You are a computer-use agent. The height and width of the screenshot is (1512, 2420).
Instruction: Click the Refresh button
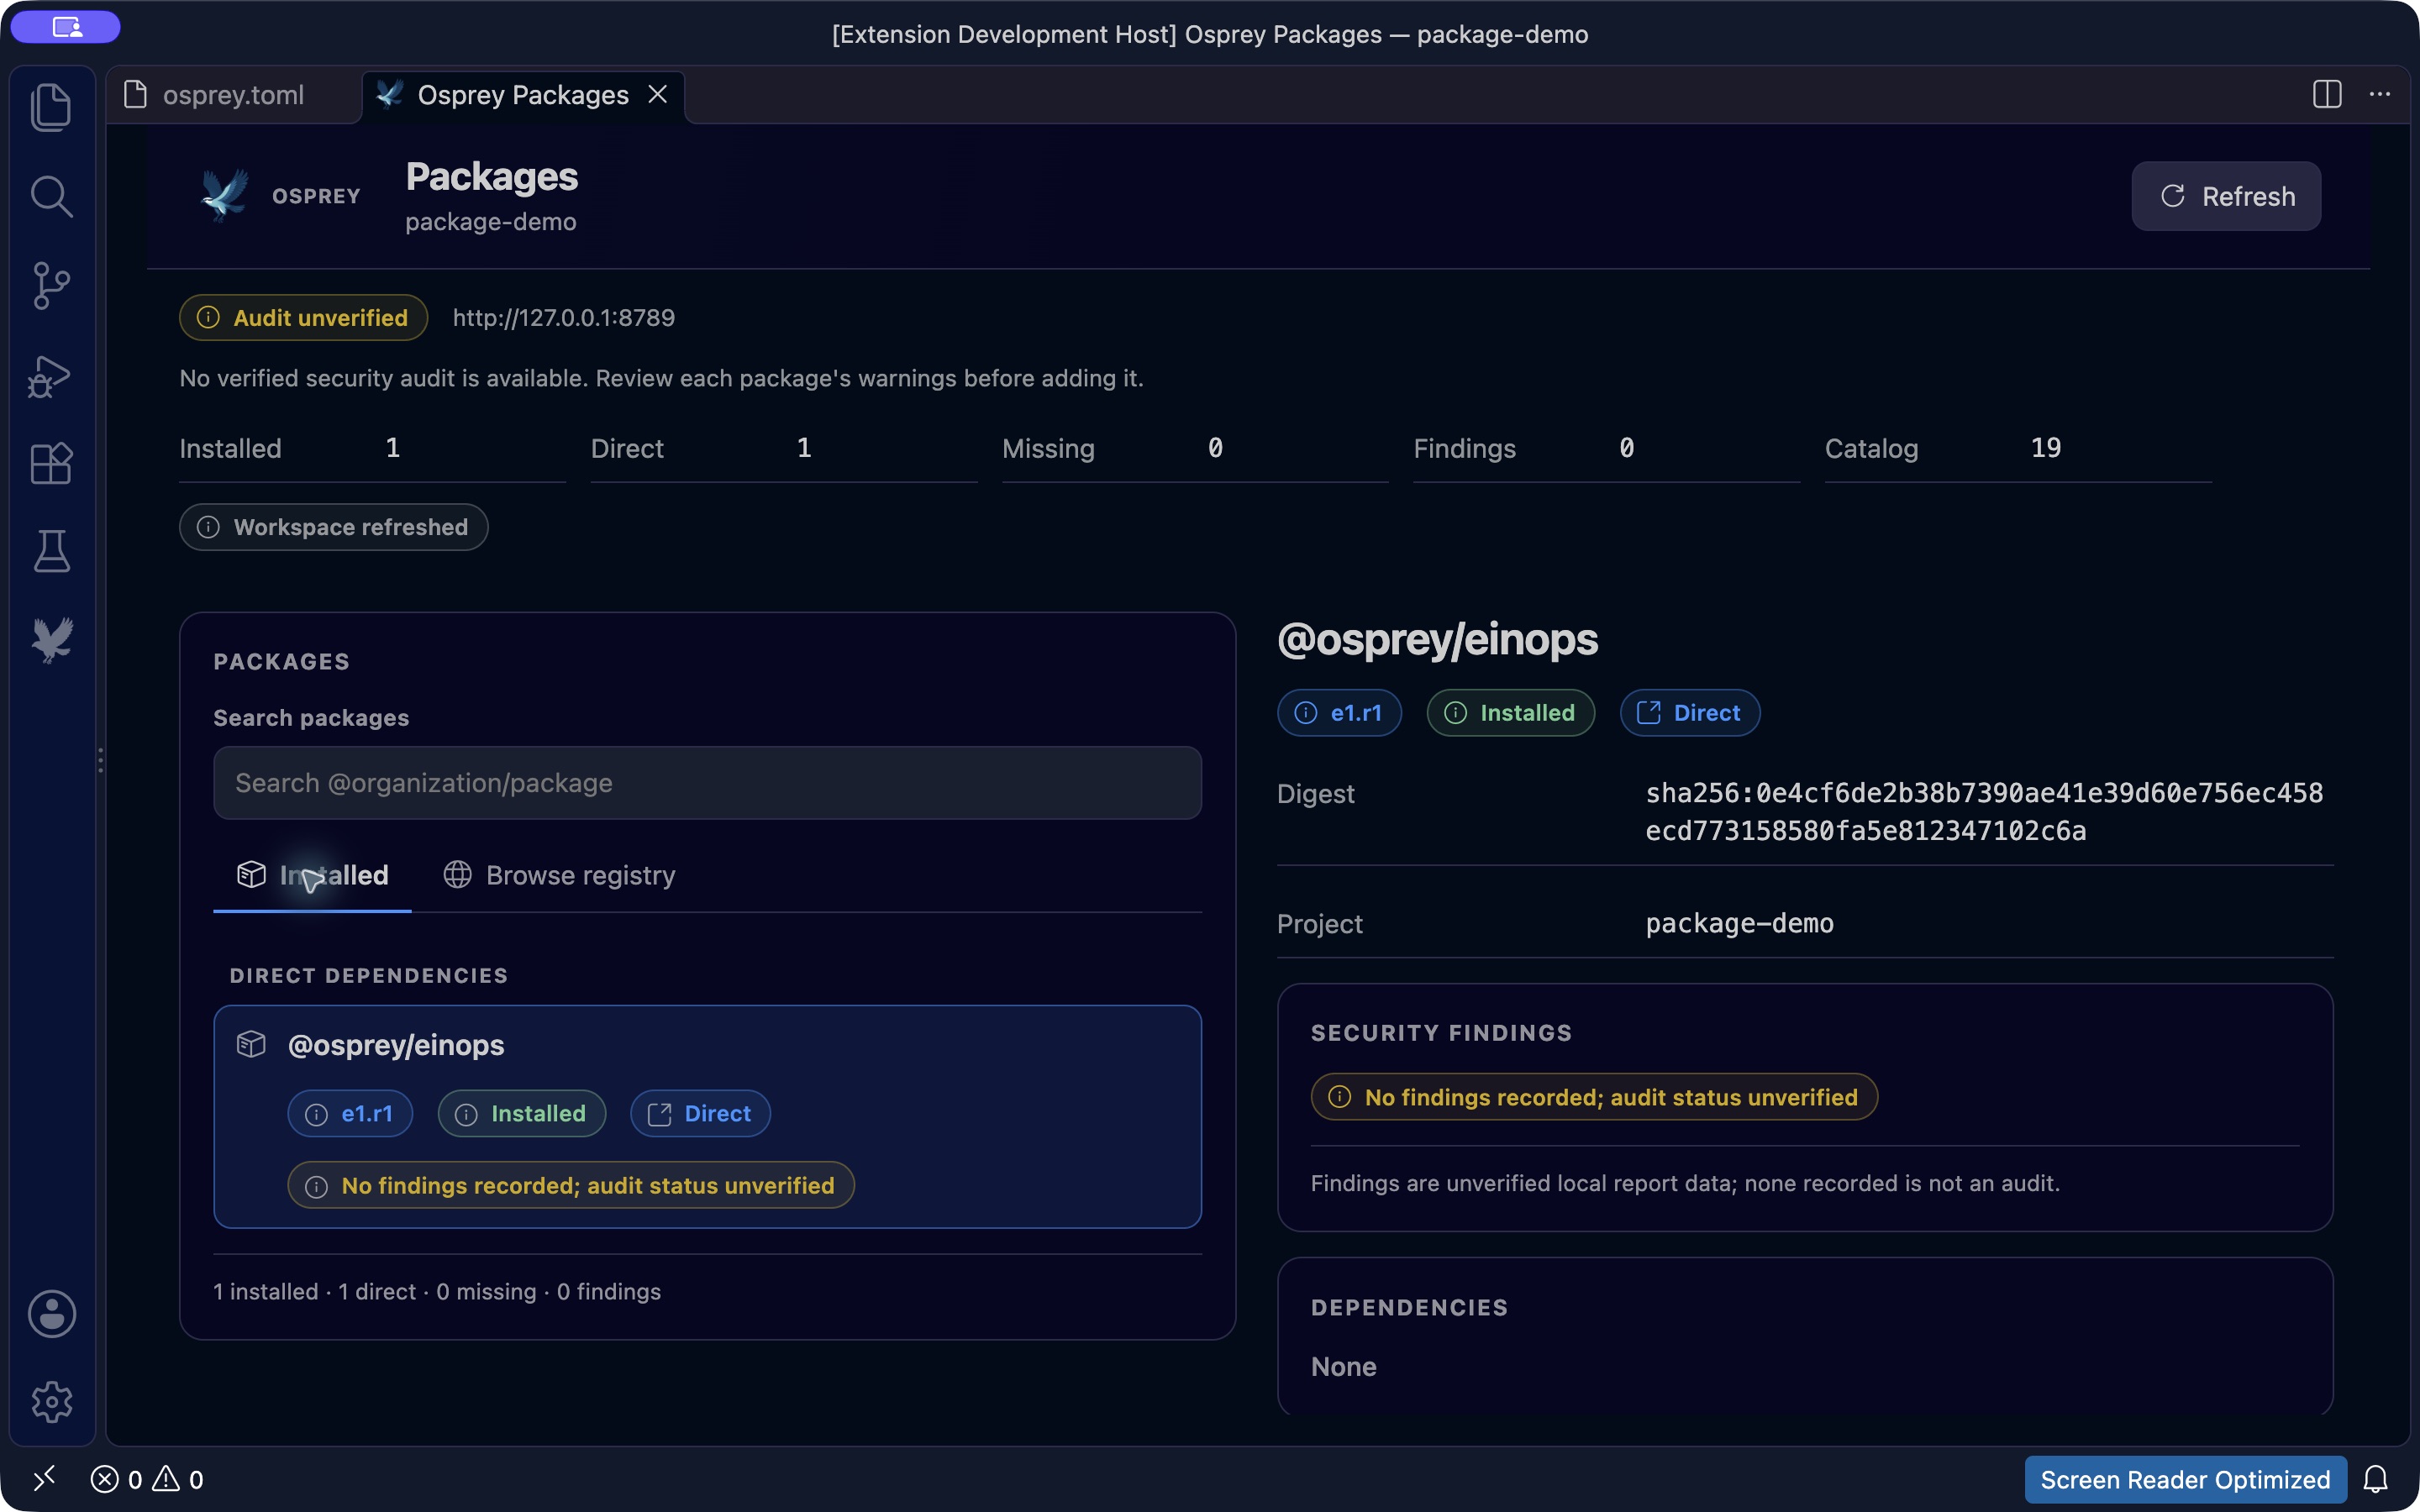[x=2226, y=196]
